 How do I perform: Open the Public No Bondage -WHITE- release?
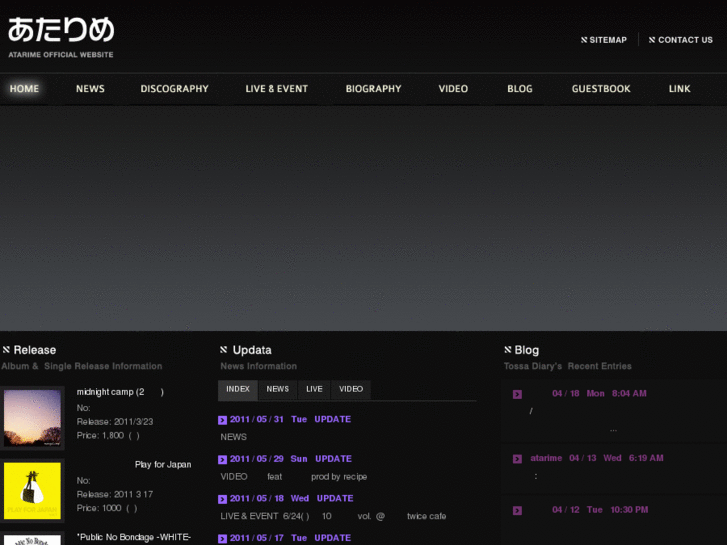coord(134,537)
